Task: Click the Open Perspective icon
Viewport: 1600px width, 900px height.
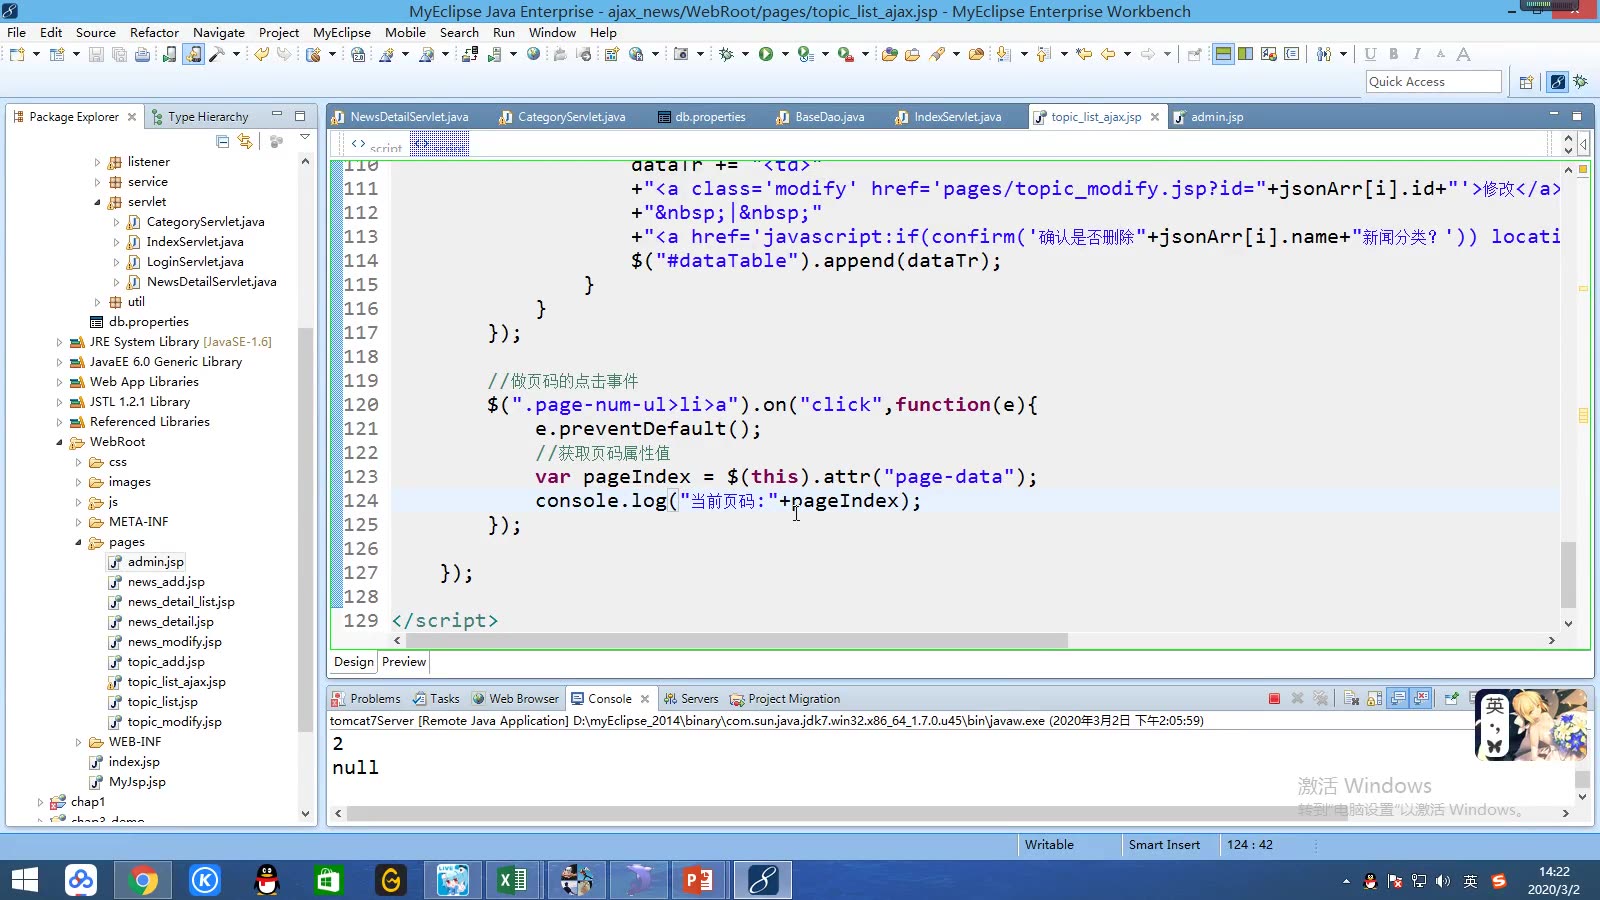Action: point(1526,82)
